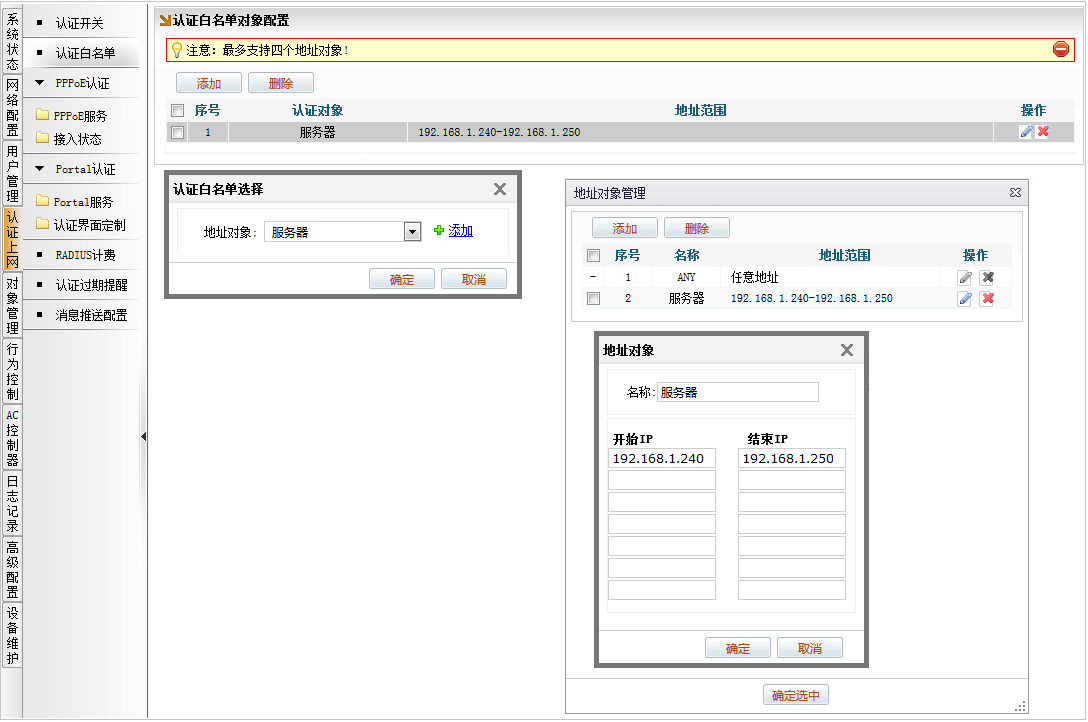Open the 地址对象 dropdown list
The height and width of the screenshot is (722, 1088).
411,232
